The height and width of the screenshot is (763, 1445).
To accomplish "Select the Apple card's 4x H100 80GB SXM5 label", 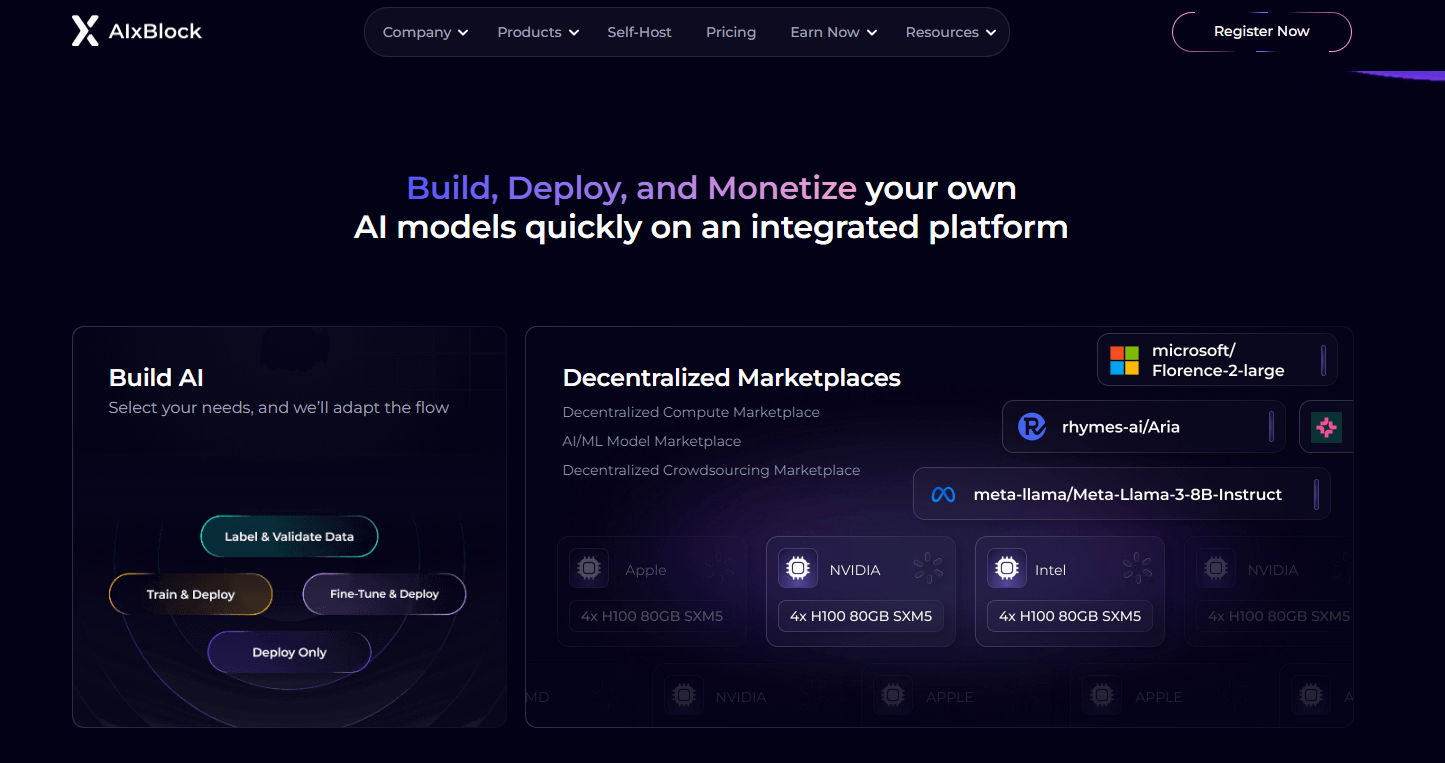I will click(x=651, y=616).
